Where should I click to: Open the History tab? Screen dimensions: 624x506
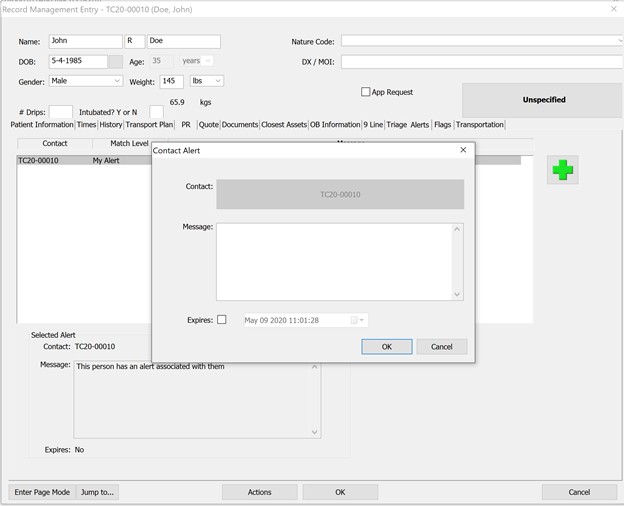tap(111, 125)
